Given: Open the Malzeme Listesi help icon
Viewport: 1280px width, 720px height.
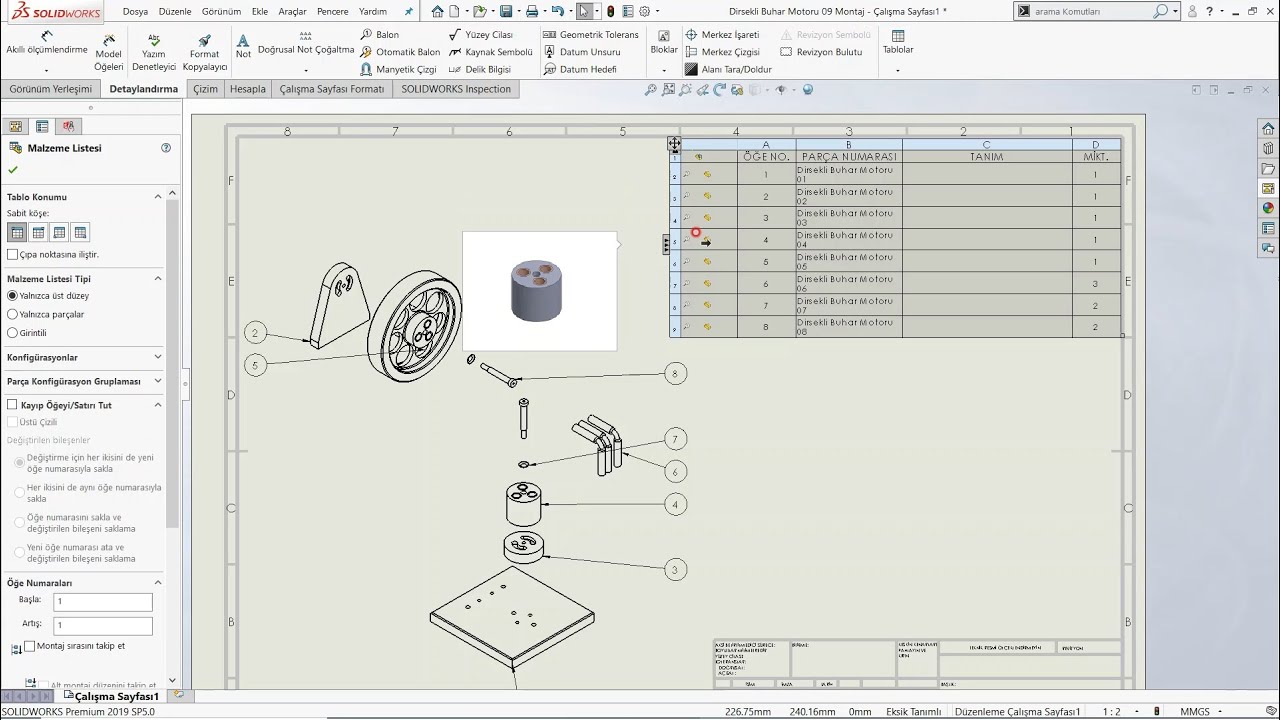Looking at the screenshot, I should tap(166, 148).
